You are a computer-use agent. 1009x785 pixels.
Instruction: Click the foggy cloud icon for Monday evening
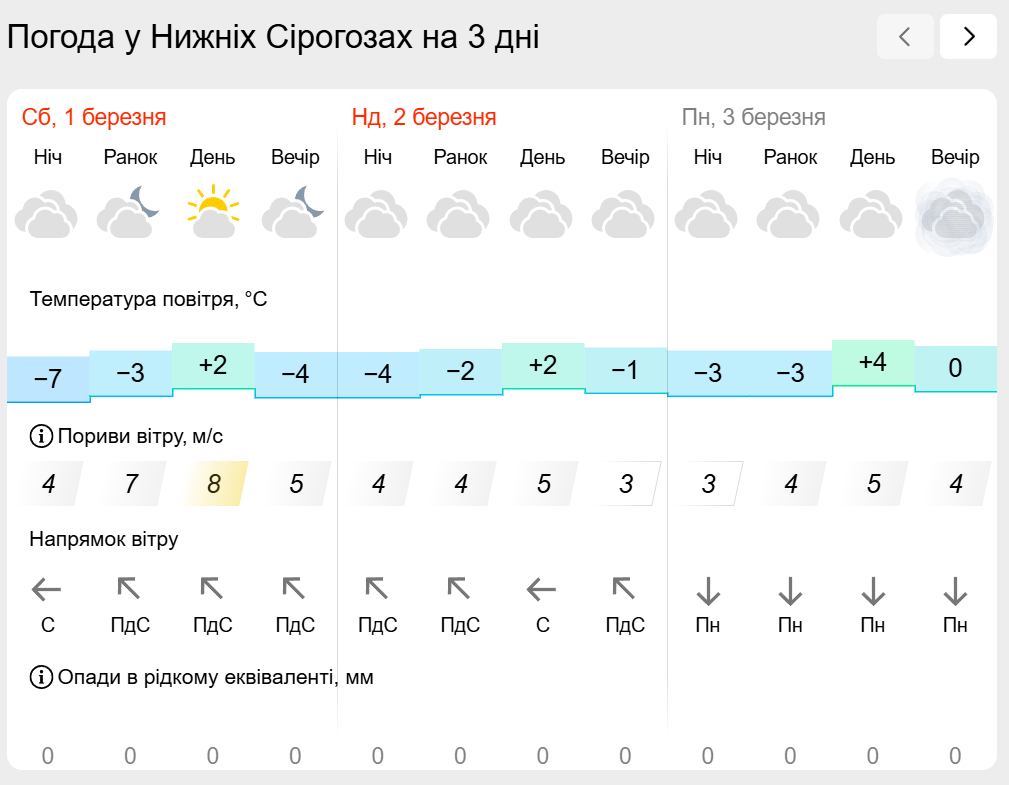coord(954,216)
